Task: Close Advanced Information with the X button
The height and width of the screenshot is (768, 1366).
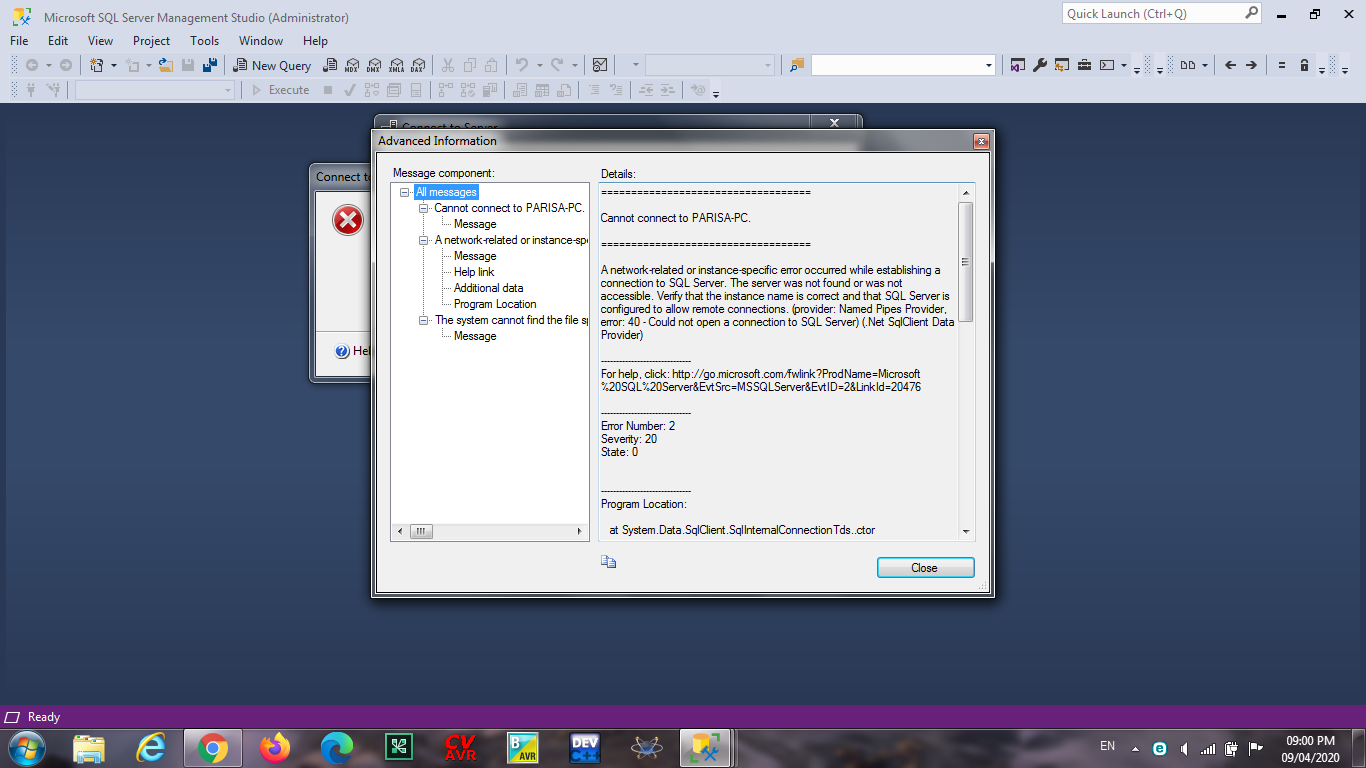Action: pos(980,141)
